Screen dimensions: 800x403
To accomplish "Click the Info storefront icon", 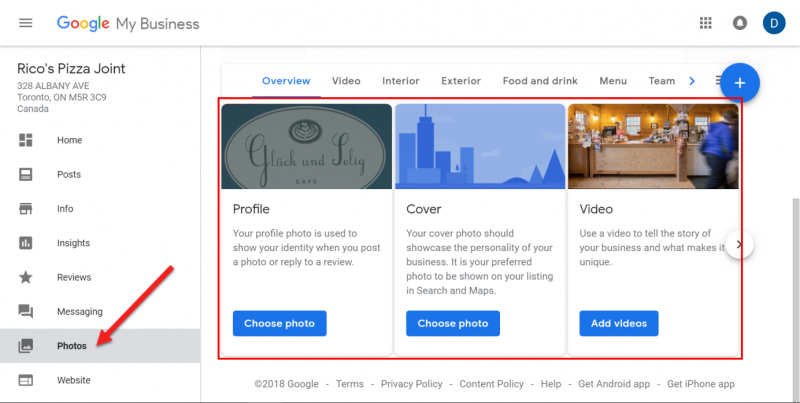I will (x=26, y=209).
